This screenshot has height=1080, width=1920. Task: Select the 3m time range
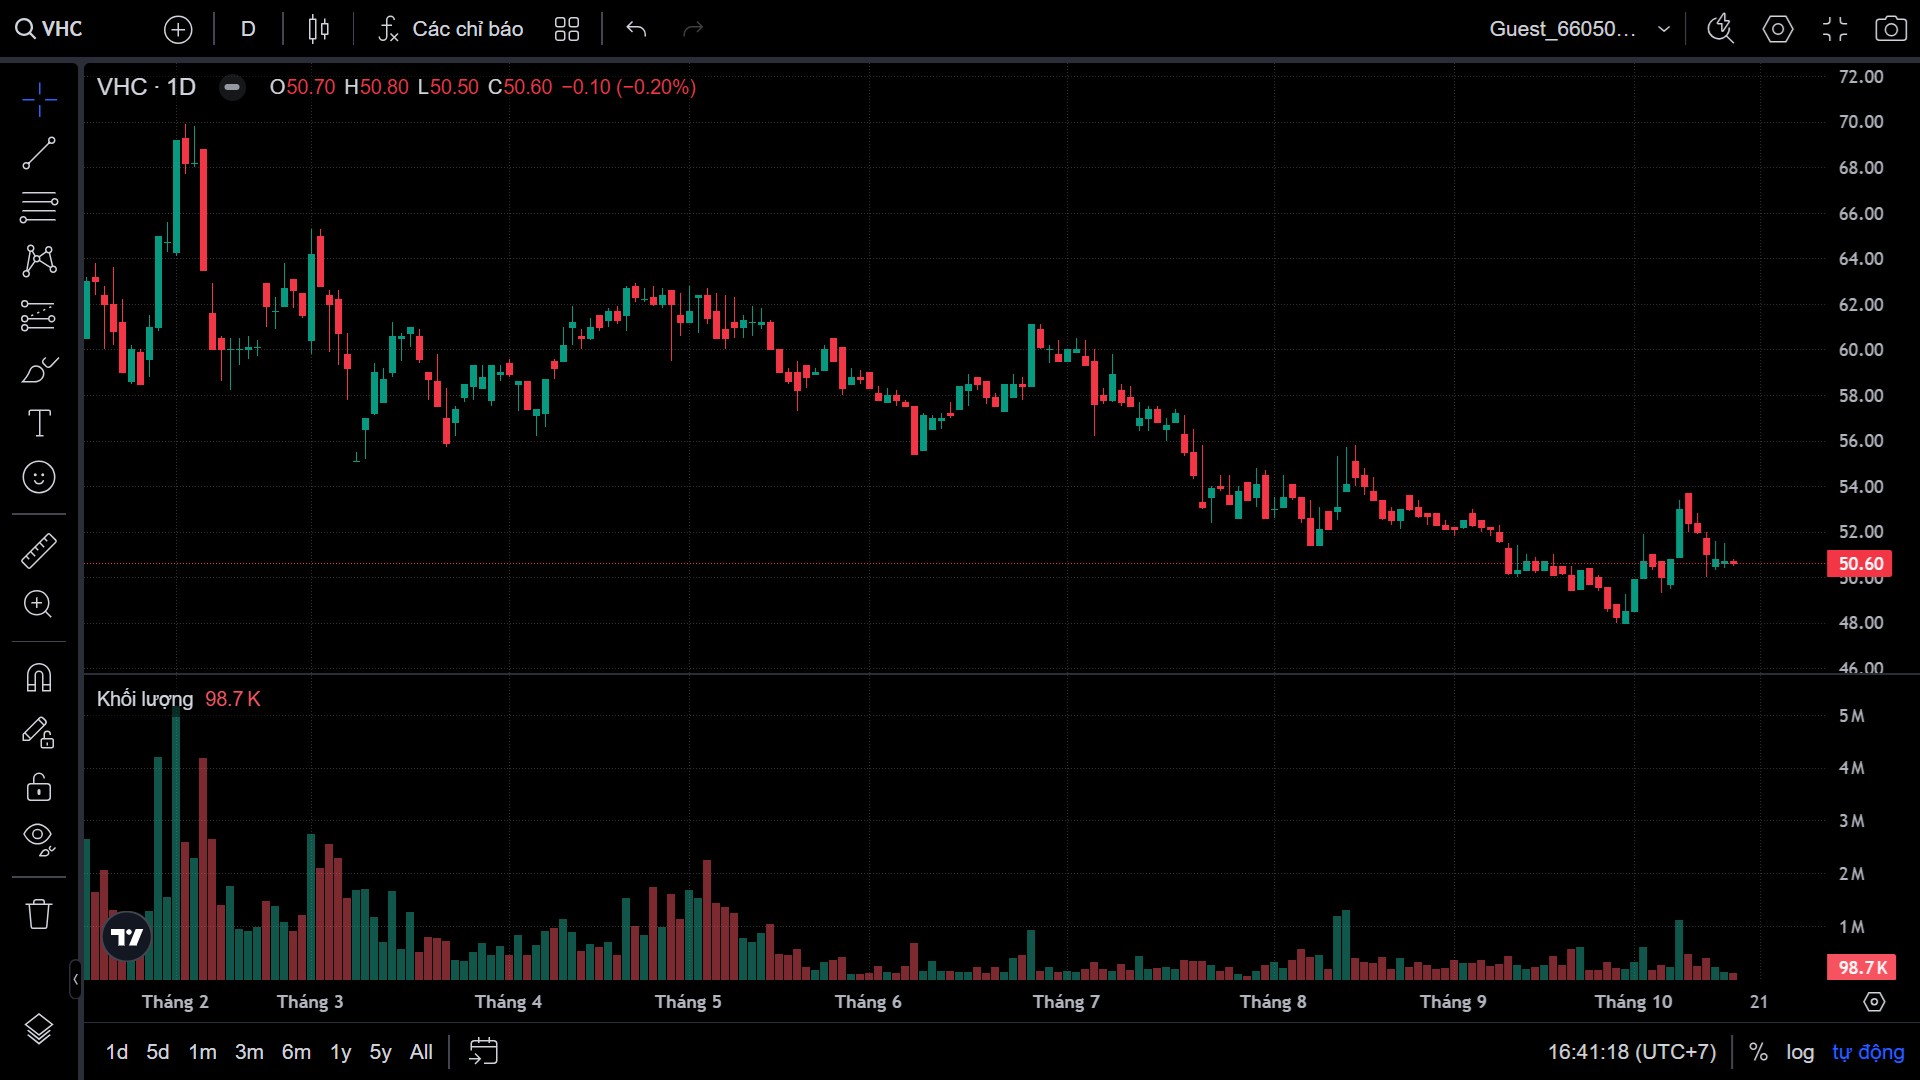(x=249, y=1052)
